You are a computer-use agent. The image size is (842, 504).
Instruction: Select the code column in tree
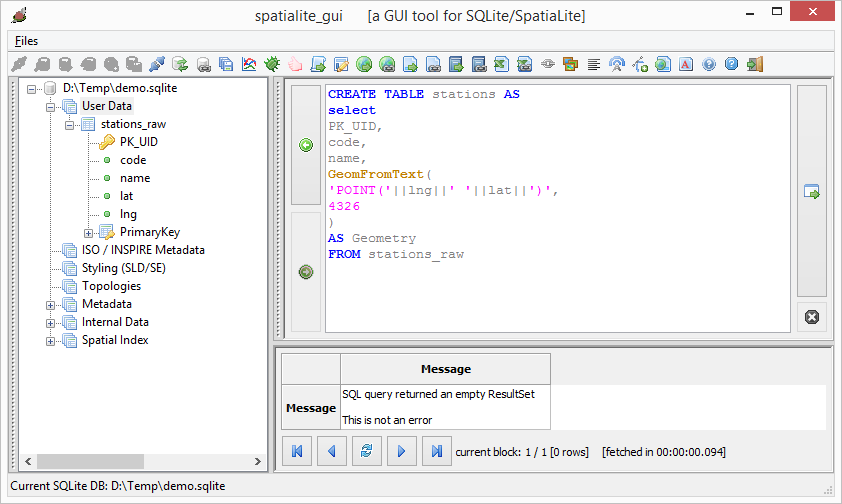133,160
